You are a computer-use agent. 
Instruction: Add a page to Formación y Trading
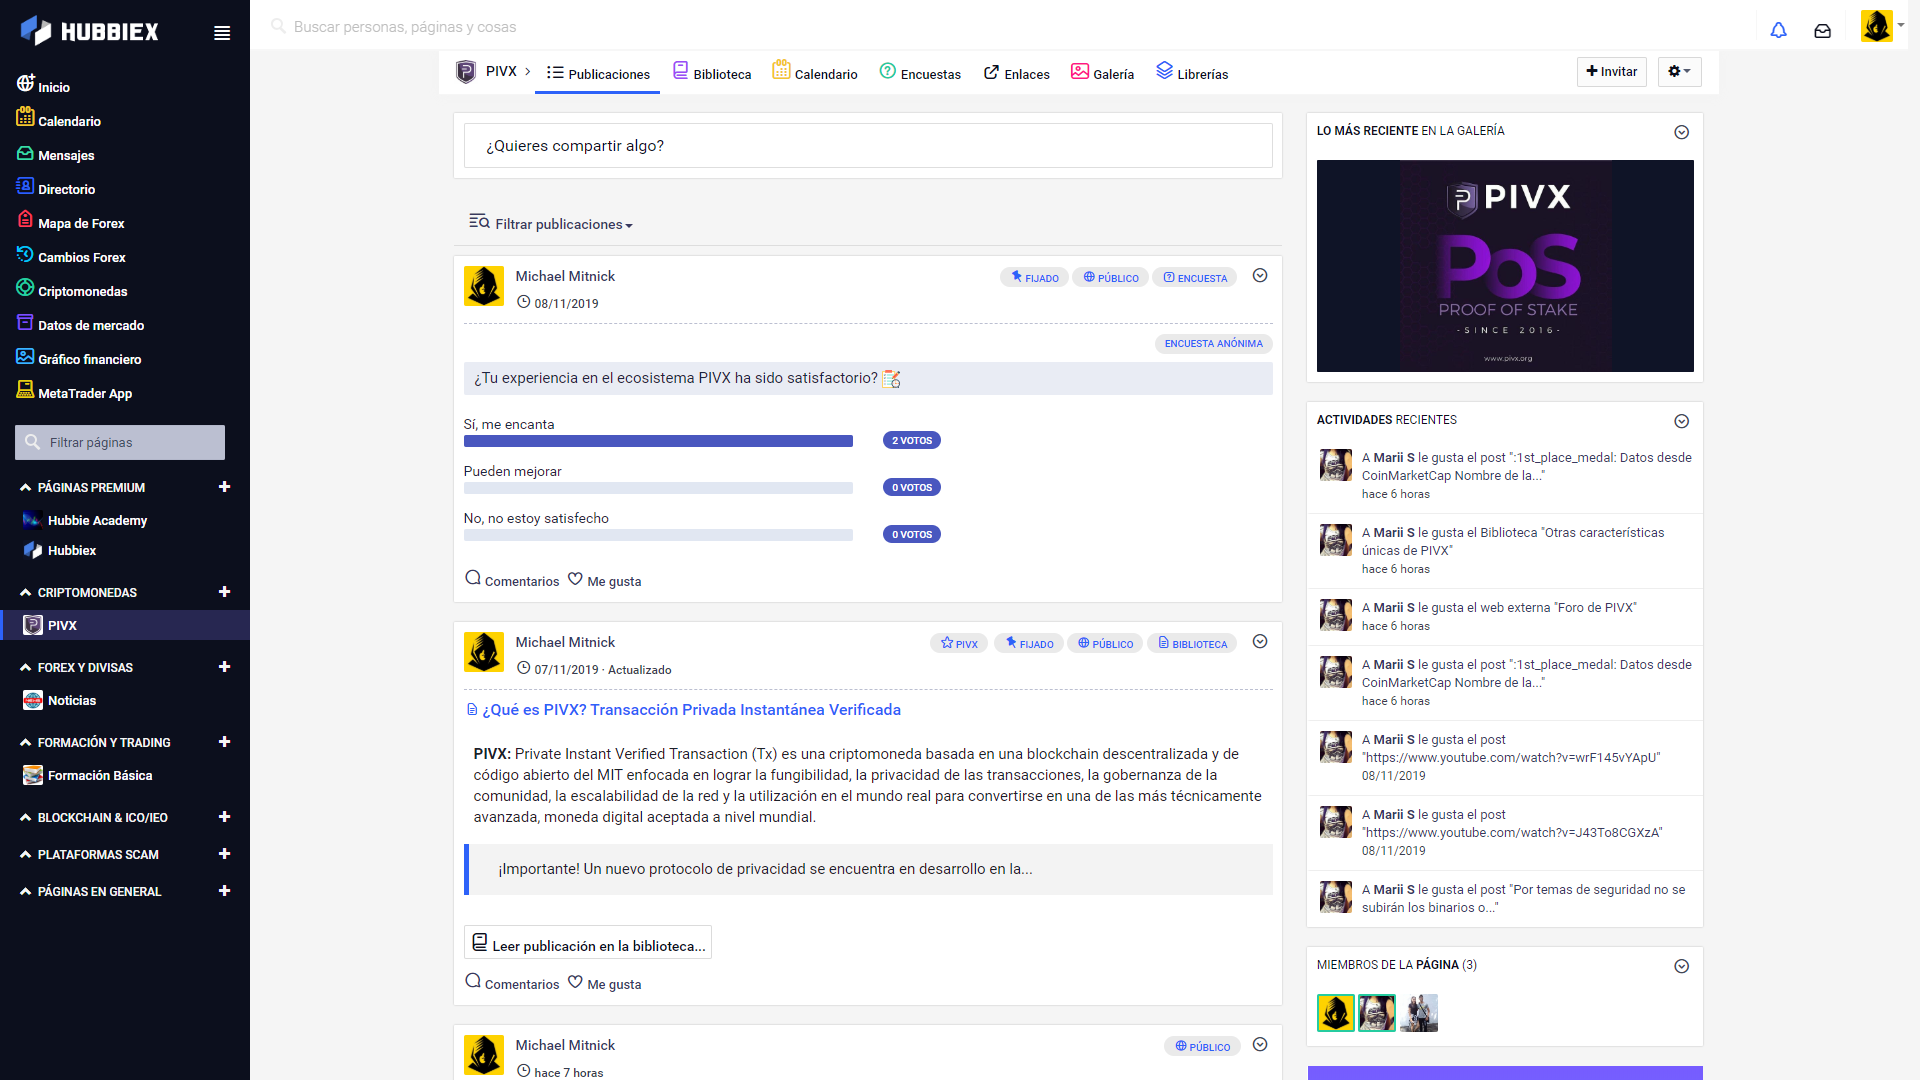pos(224,742)
